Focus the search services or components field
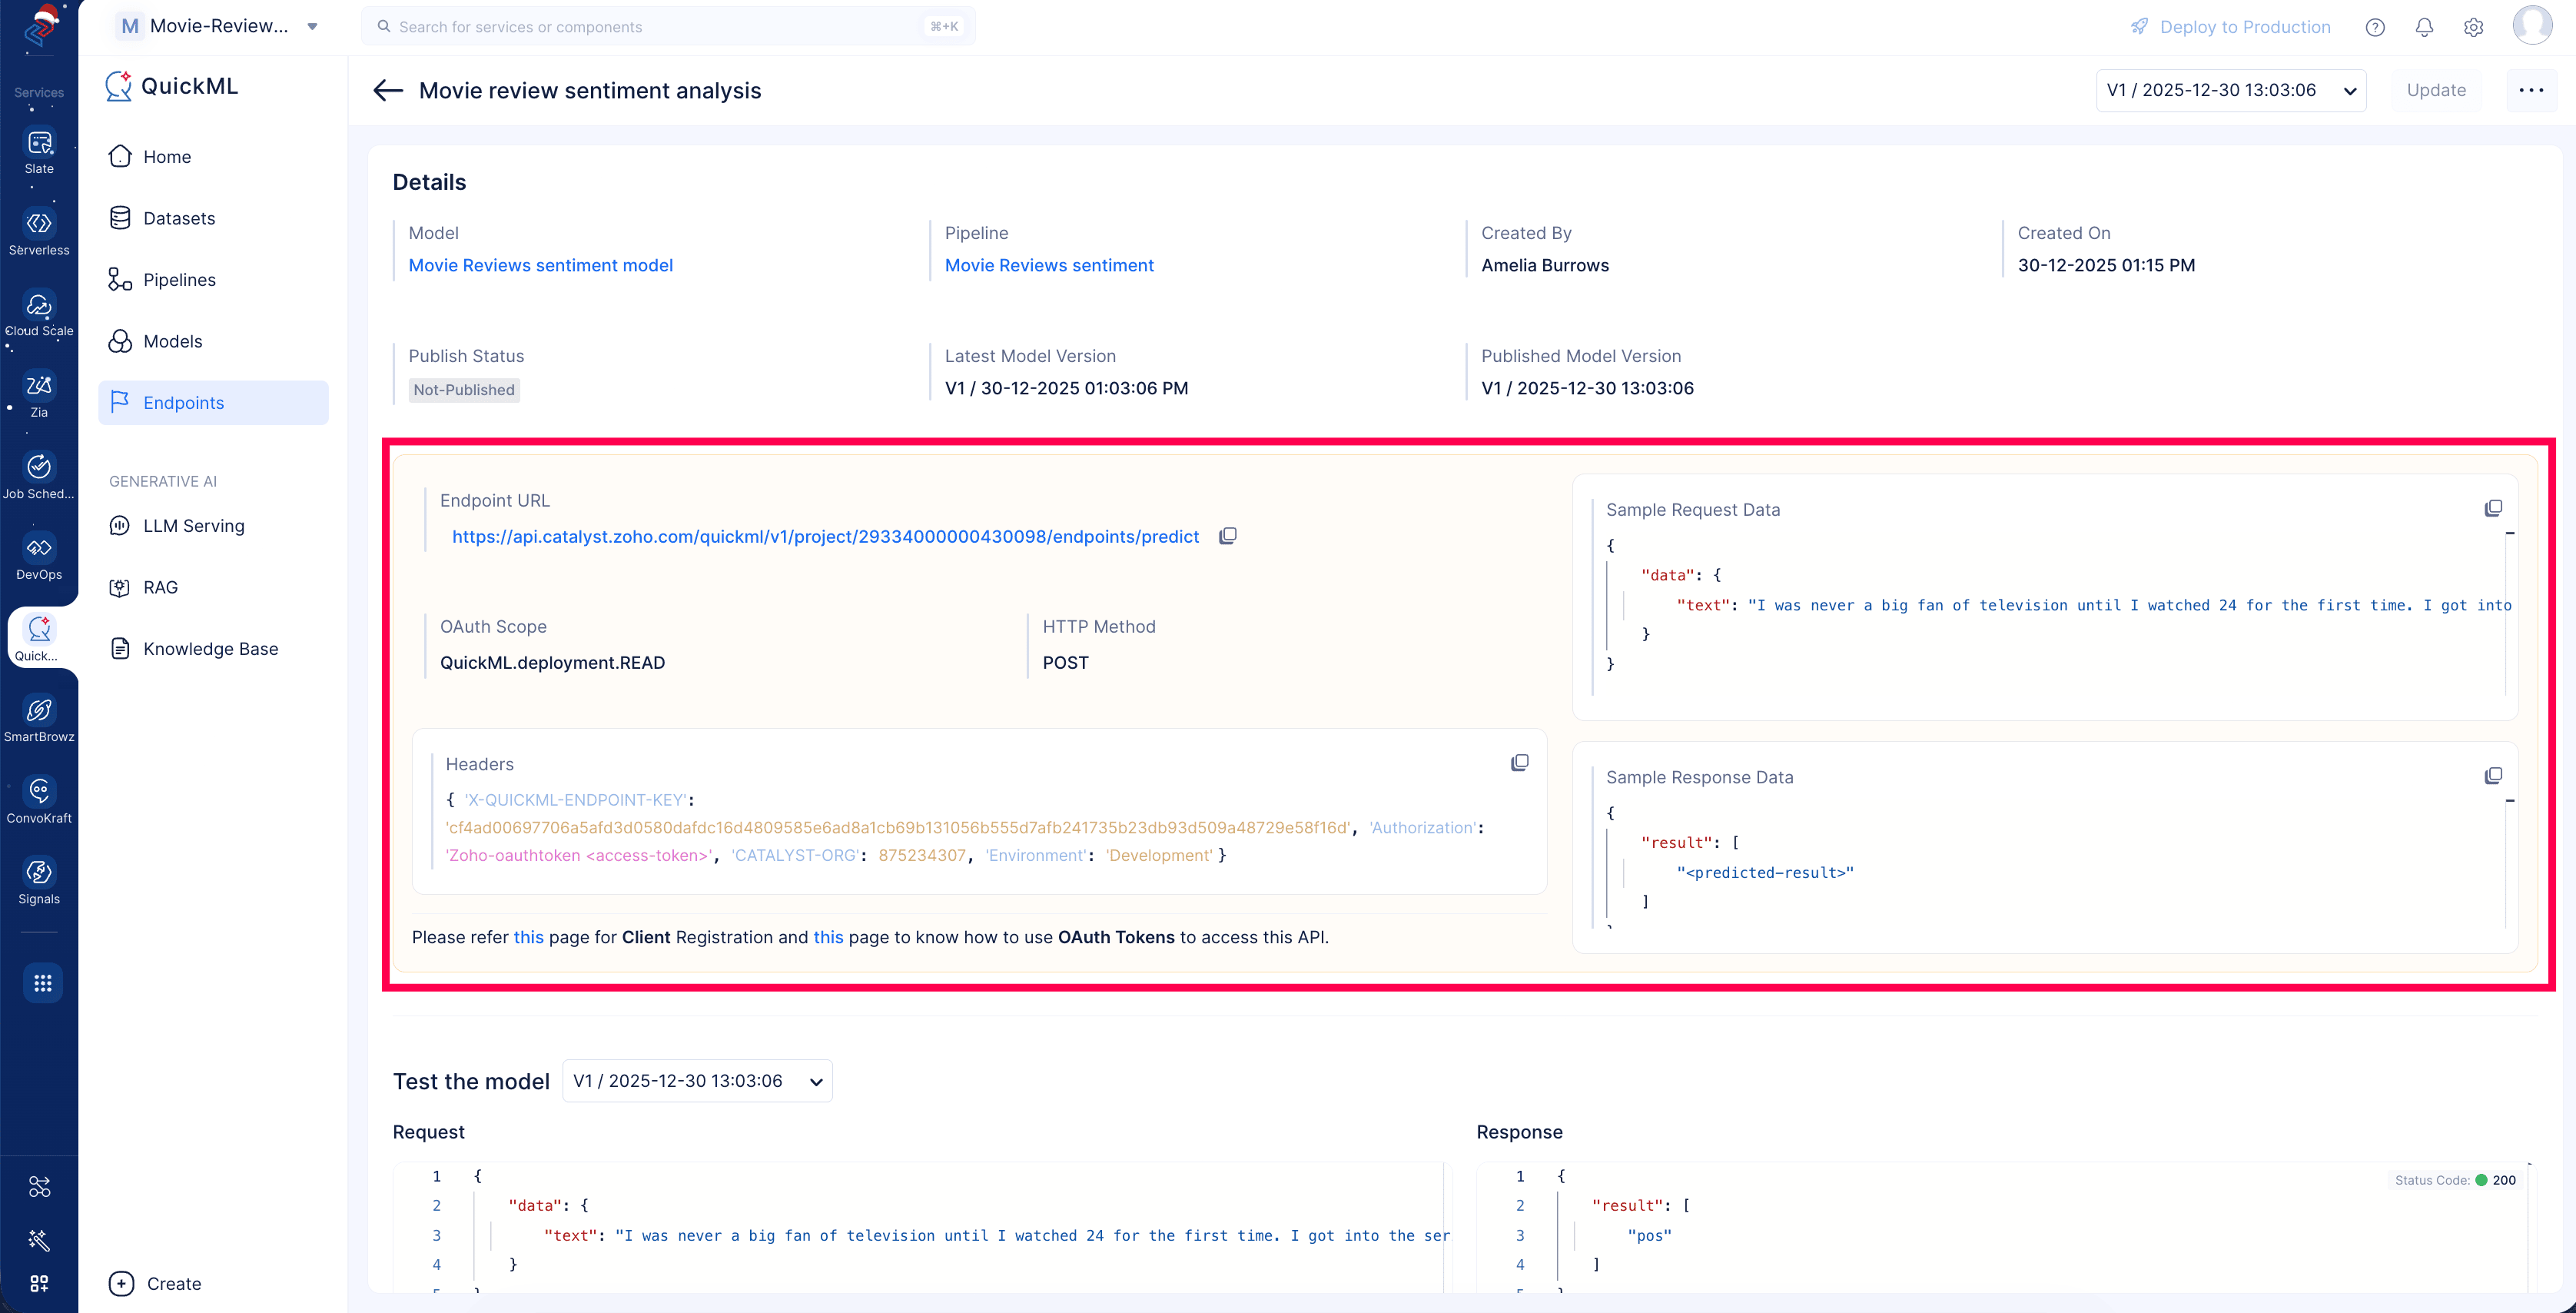Image resolution: width=2576 pixels, height=1313 pixels. pos(668,27)
